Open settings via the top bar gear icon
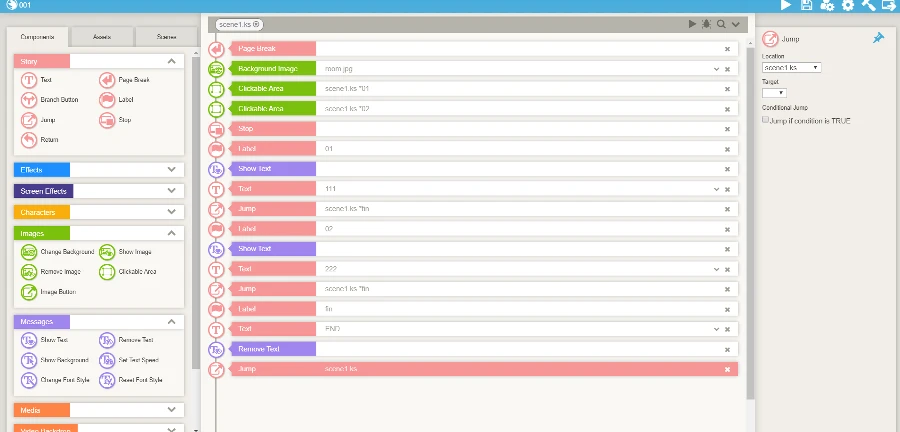The height and width of the screenshot is (432, 900). [x=848, y=6]
